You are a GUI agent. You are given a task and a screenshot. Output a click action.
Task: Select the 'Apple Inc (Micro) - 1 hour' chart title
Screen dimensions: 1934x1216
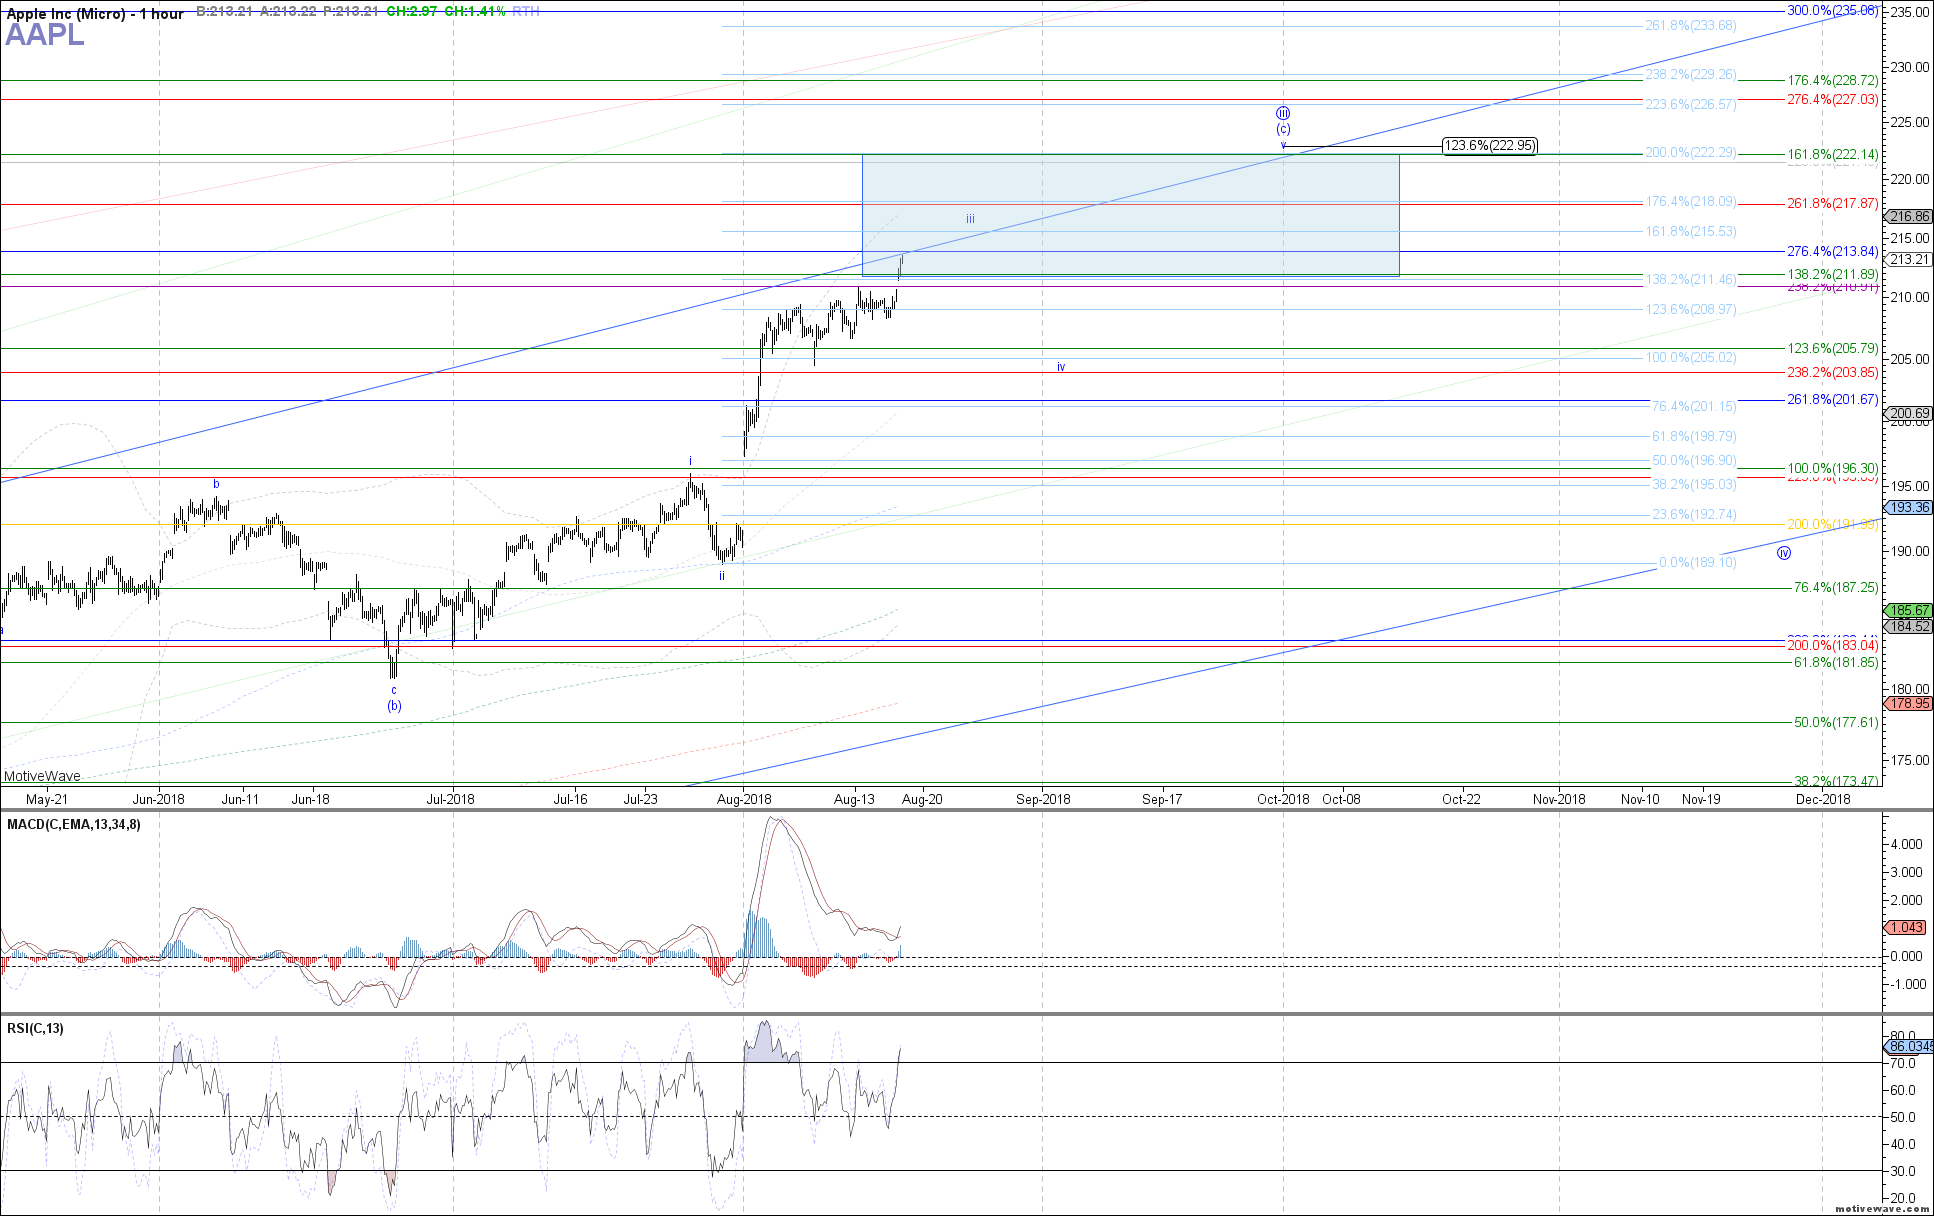pos(95,13)
